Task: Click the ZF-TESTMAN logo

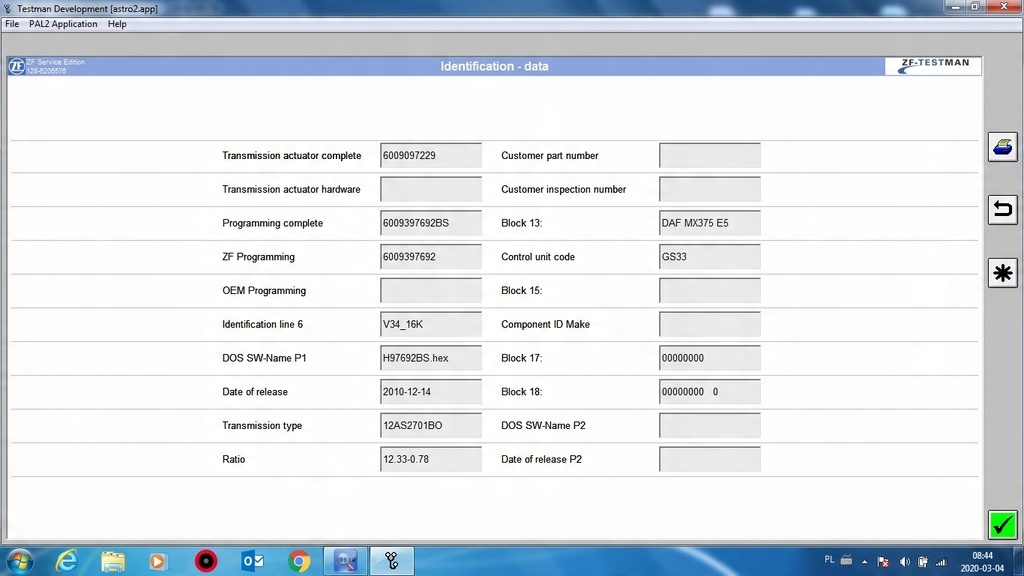Action: (933, 66)
